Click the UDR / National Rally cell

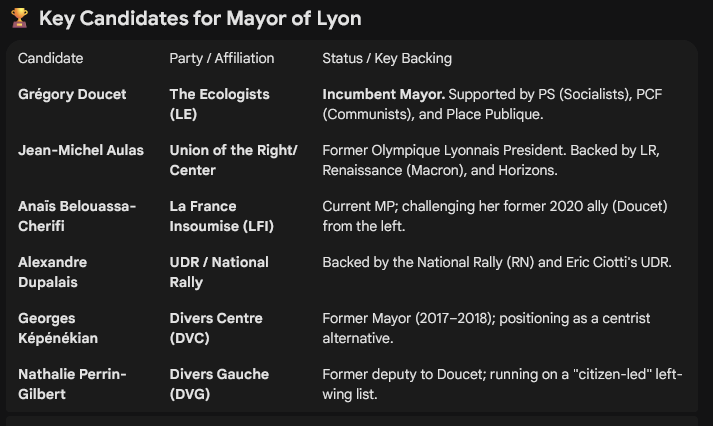219,272
